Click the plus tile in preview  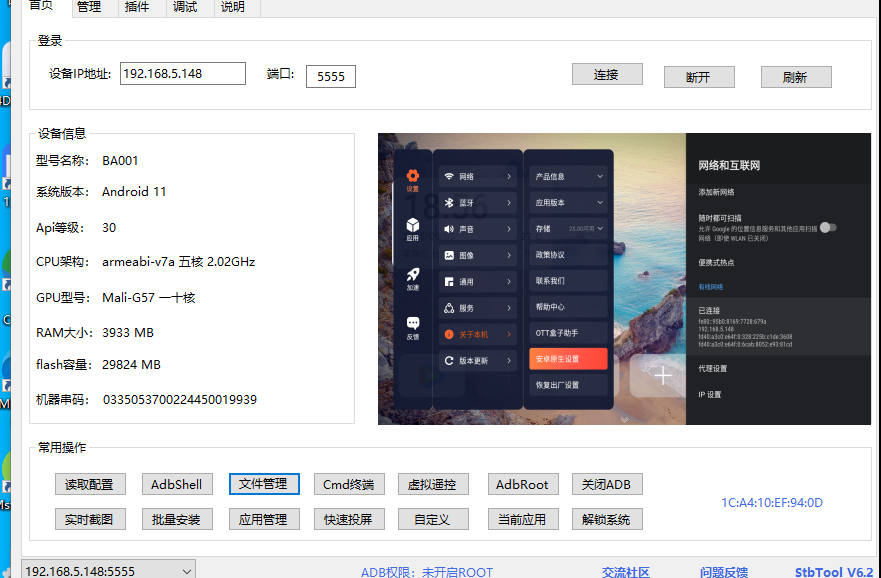tap(663, 376)
